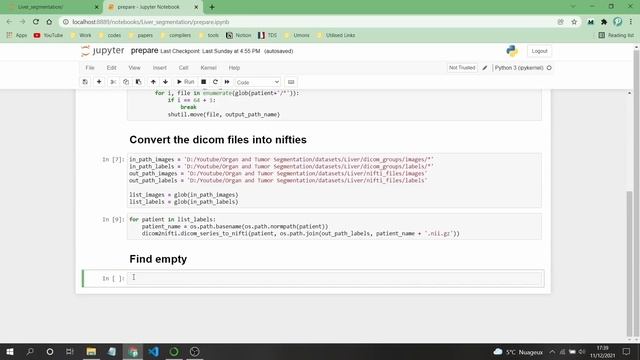Select the In [9] for-loop code cell
The width and height of the screenshot is (640, 360).
335,227
